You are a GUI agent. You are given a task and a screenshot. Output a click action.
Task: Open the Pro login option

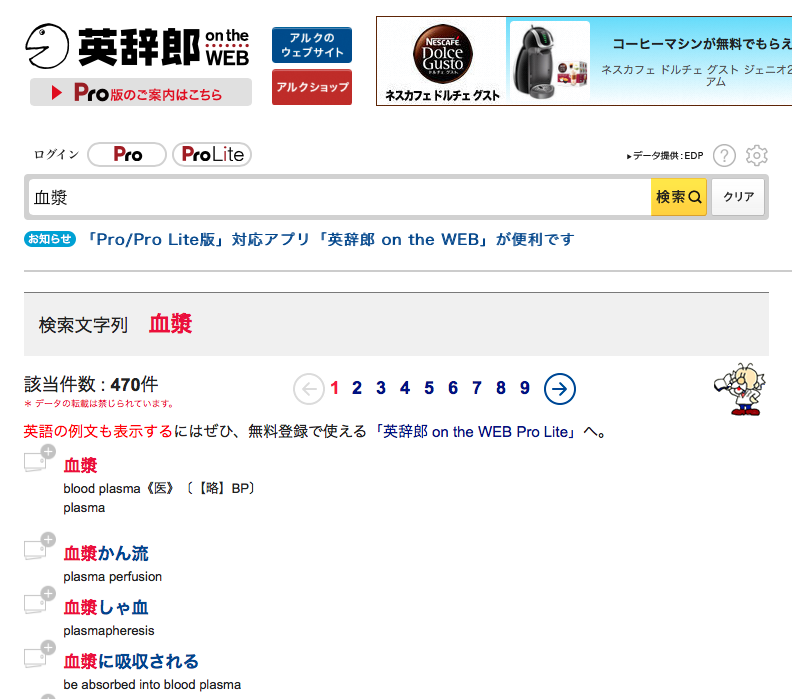tap(127, 155)
